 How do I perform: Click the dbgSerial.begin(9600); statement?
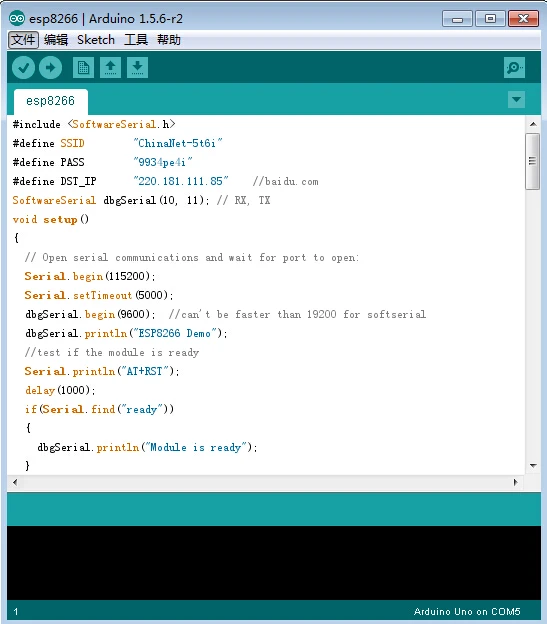(90, 314)
